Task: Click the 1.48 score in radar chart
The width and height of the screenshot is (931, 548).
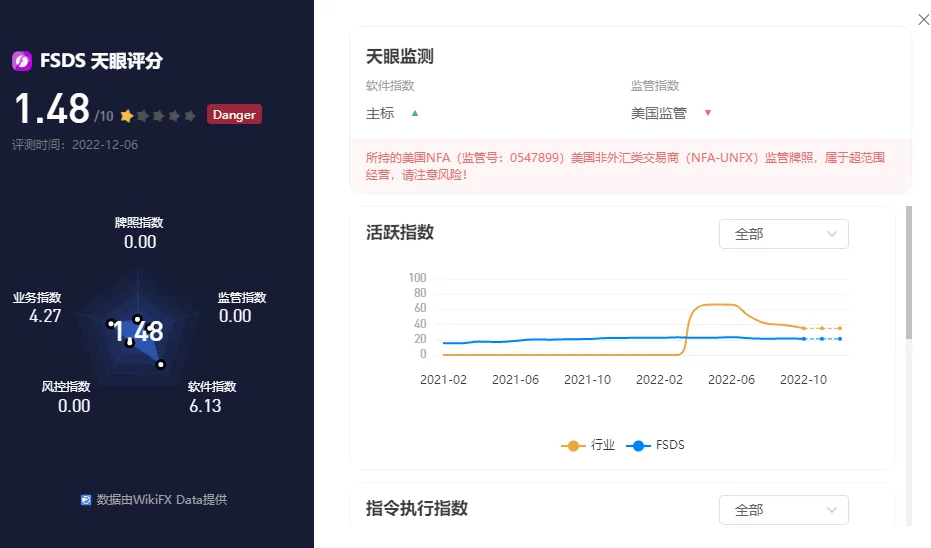Action: click(x=138, y=331)
